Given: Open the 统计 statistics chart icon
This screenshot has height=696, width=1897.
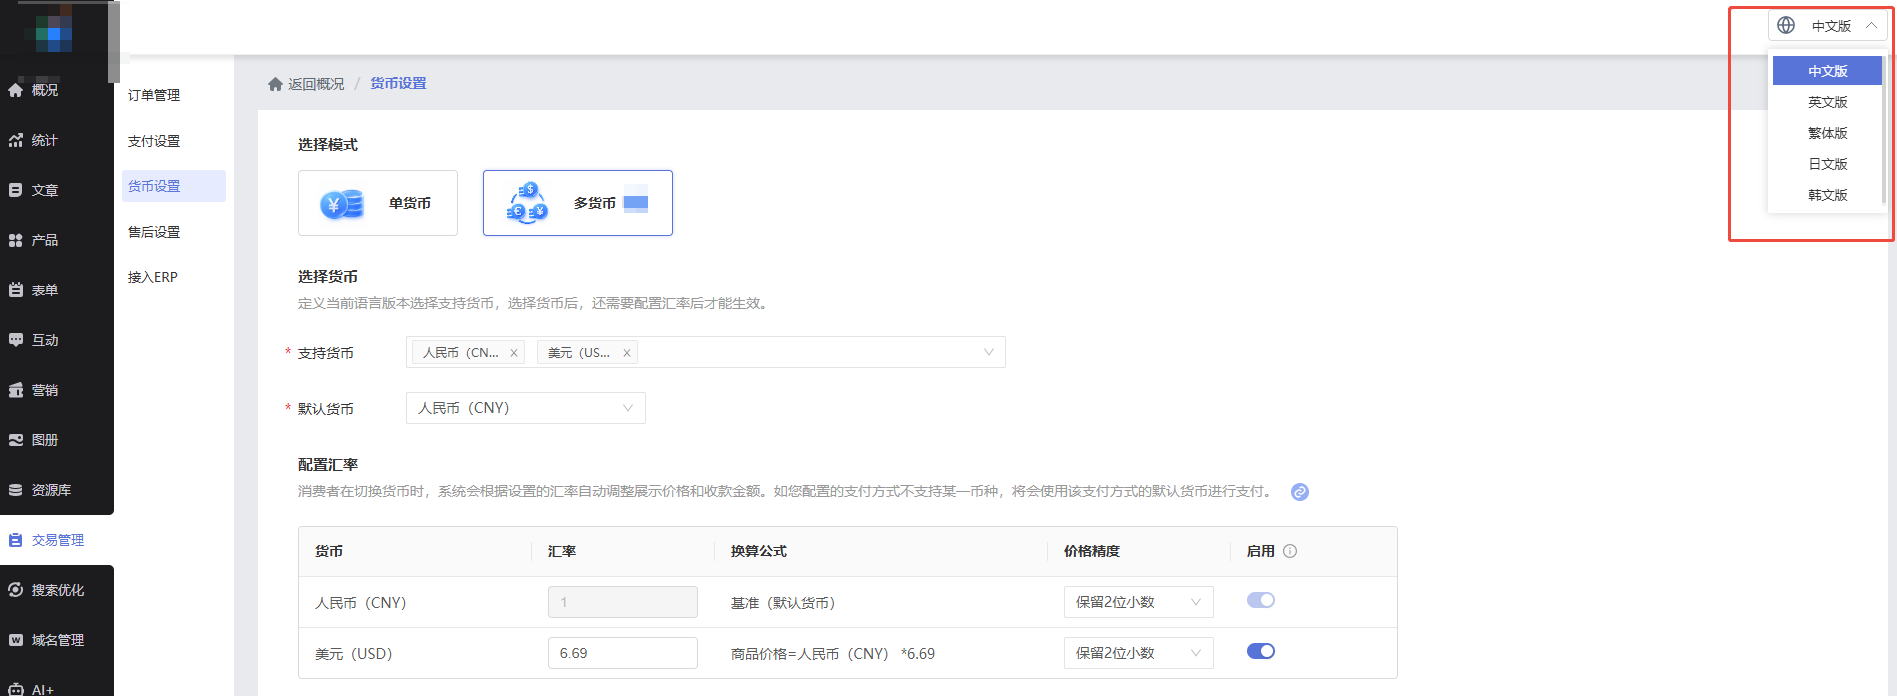Looking at the screenshot, I should (x=15, y=140).
